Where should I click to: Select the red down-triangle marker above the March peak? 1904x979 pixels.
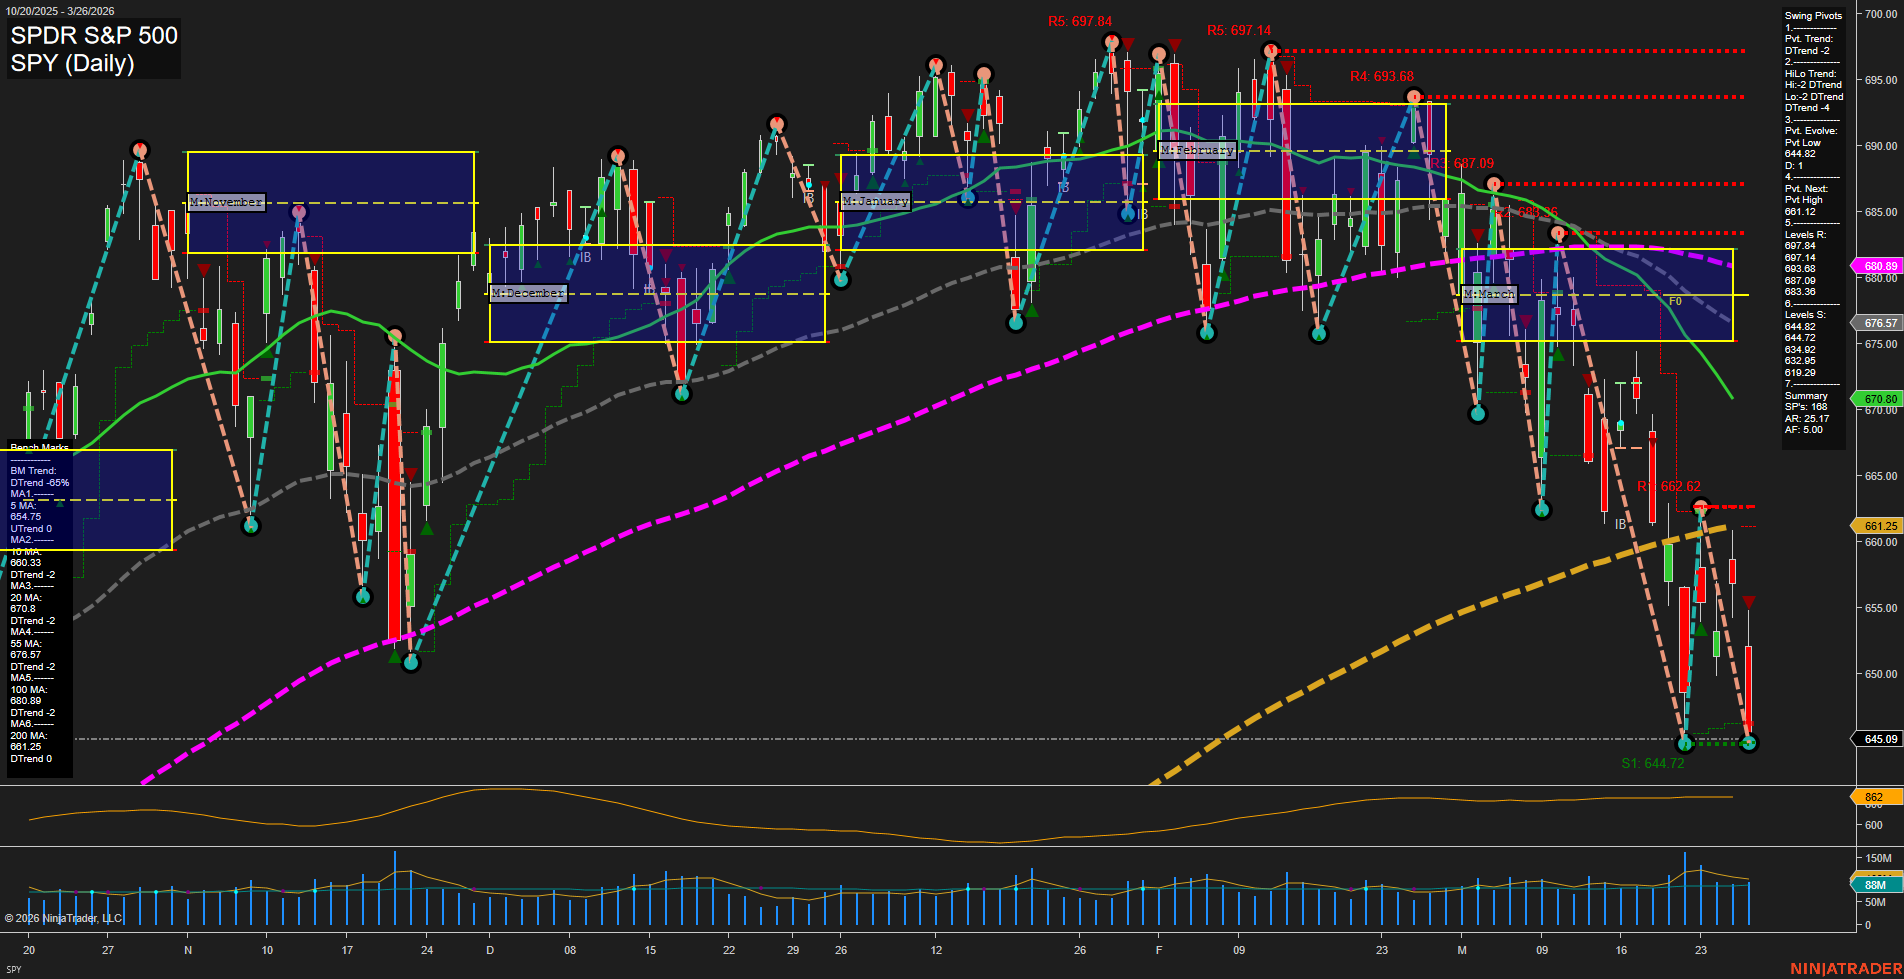click(1478, 235)
